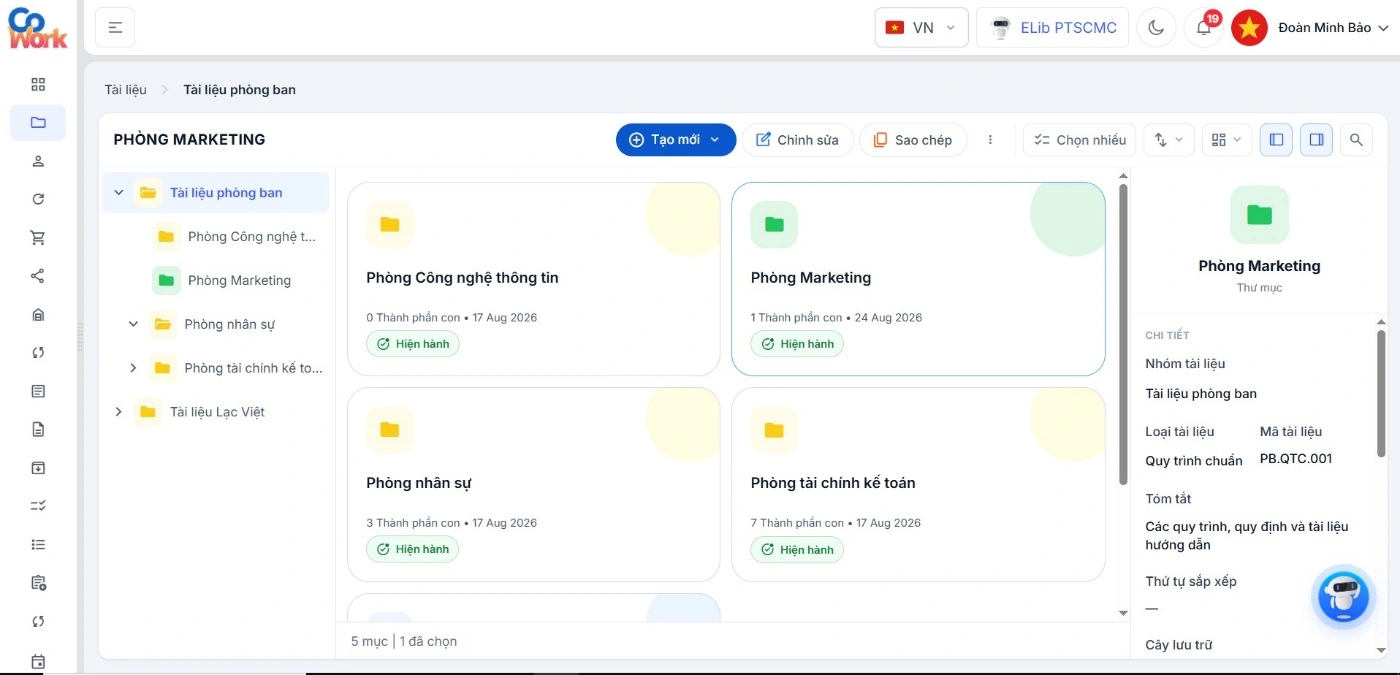The width and height of the screenshot is (1400, 675).
Task: Open the warehouse building sidebar icon
Action: pyautogui.click(x=38, y=314)
